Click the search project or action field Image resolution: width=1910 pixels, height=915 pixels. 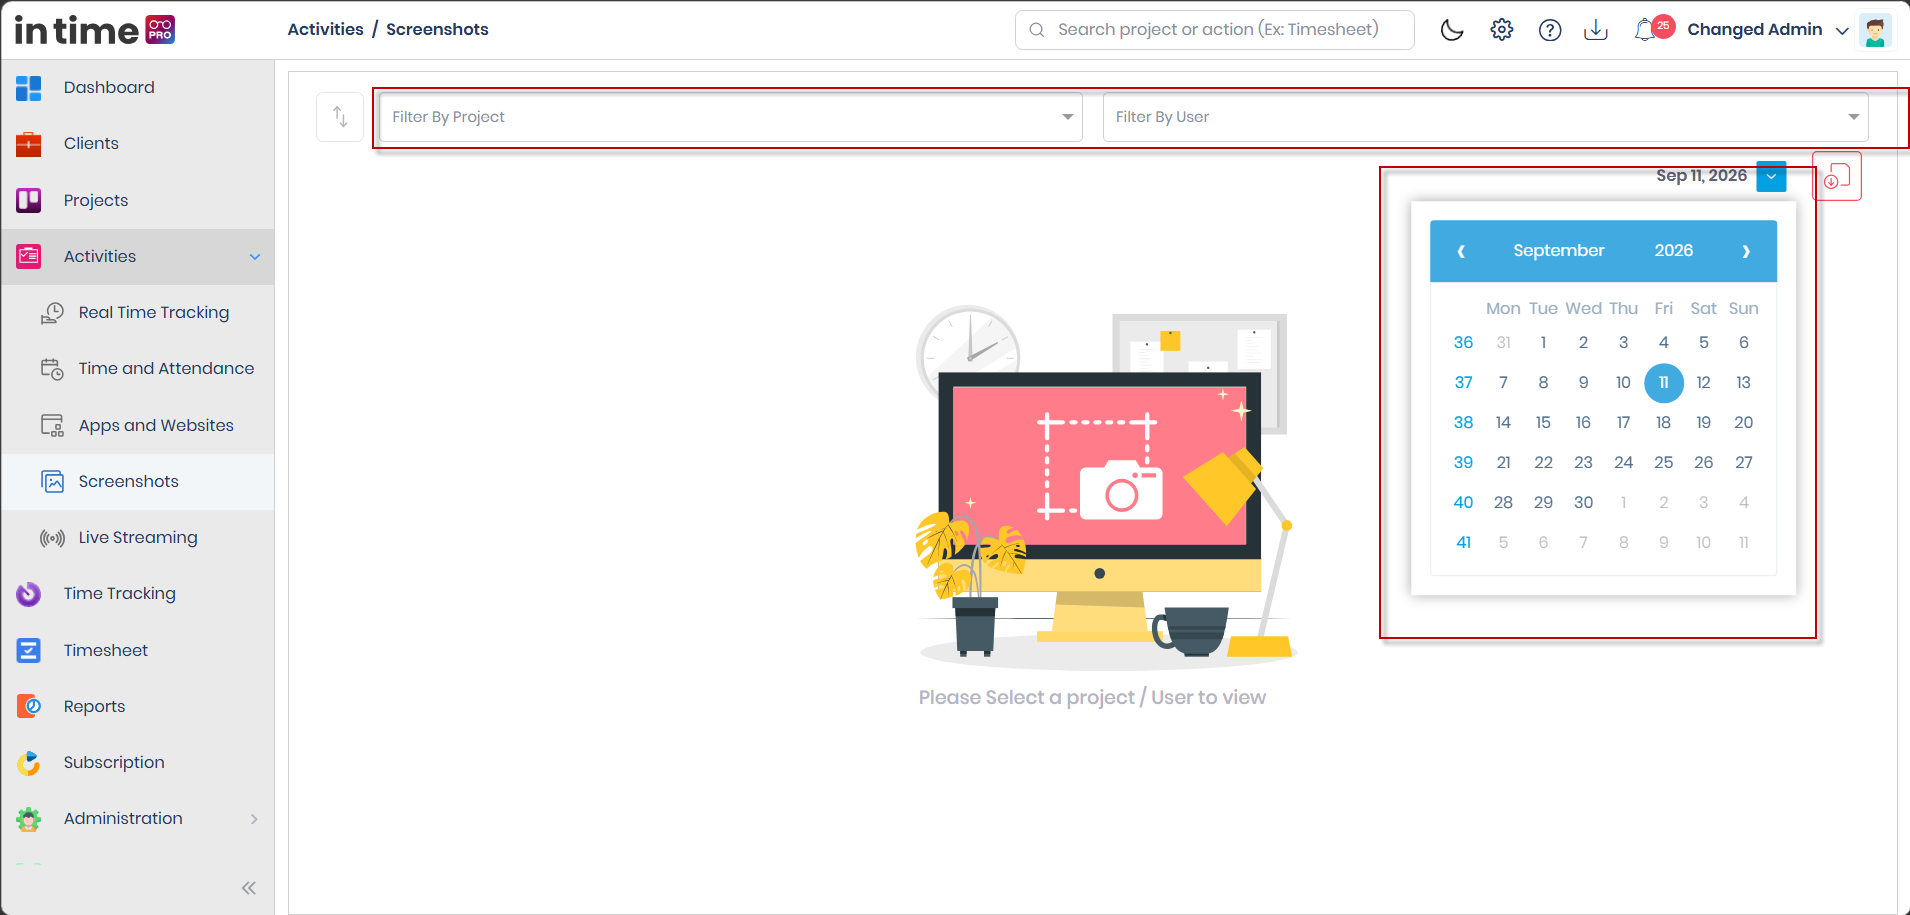[1215, 30]
